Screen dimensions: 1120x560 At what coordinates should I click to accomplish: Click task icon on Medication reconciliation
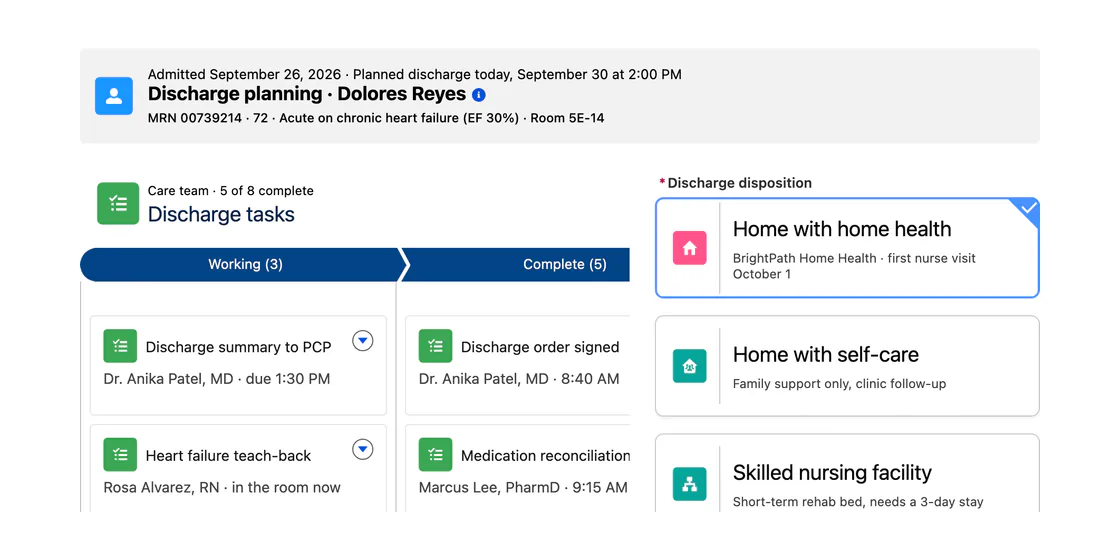coord(435,455)
